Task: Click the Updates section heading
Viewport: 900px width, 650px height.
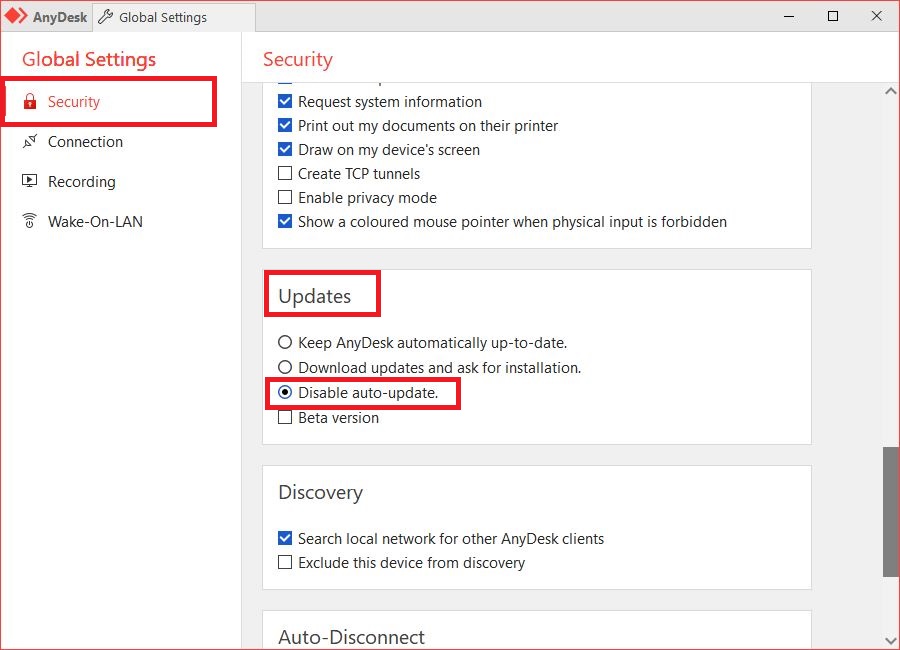Action: pos(315,296)
